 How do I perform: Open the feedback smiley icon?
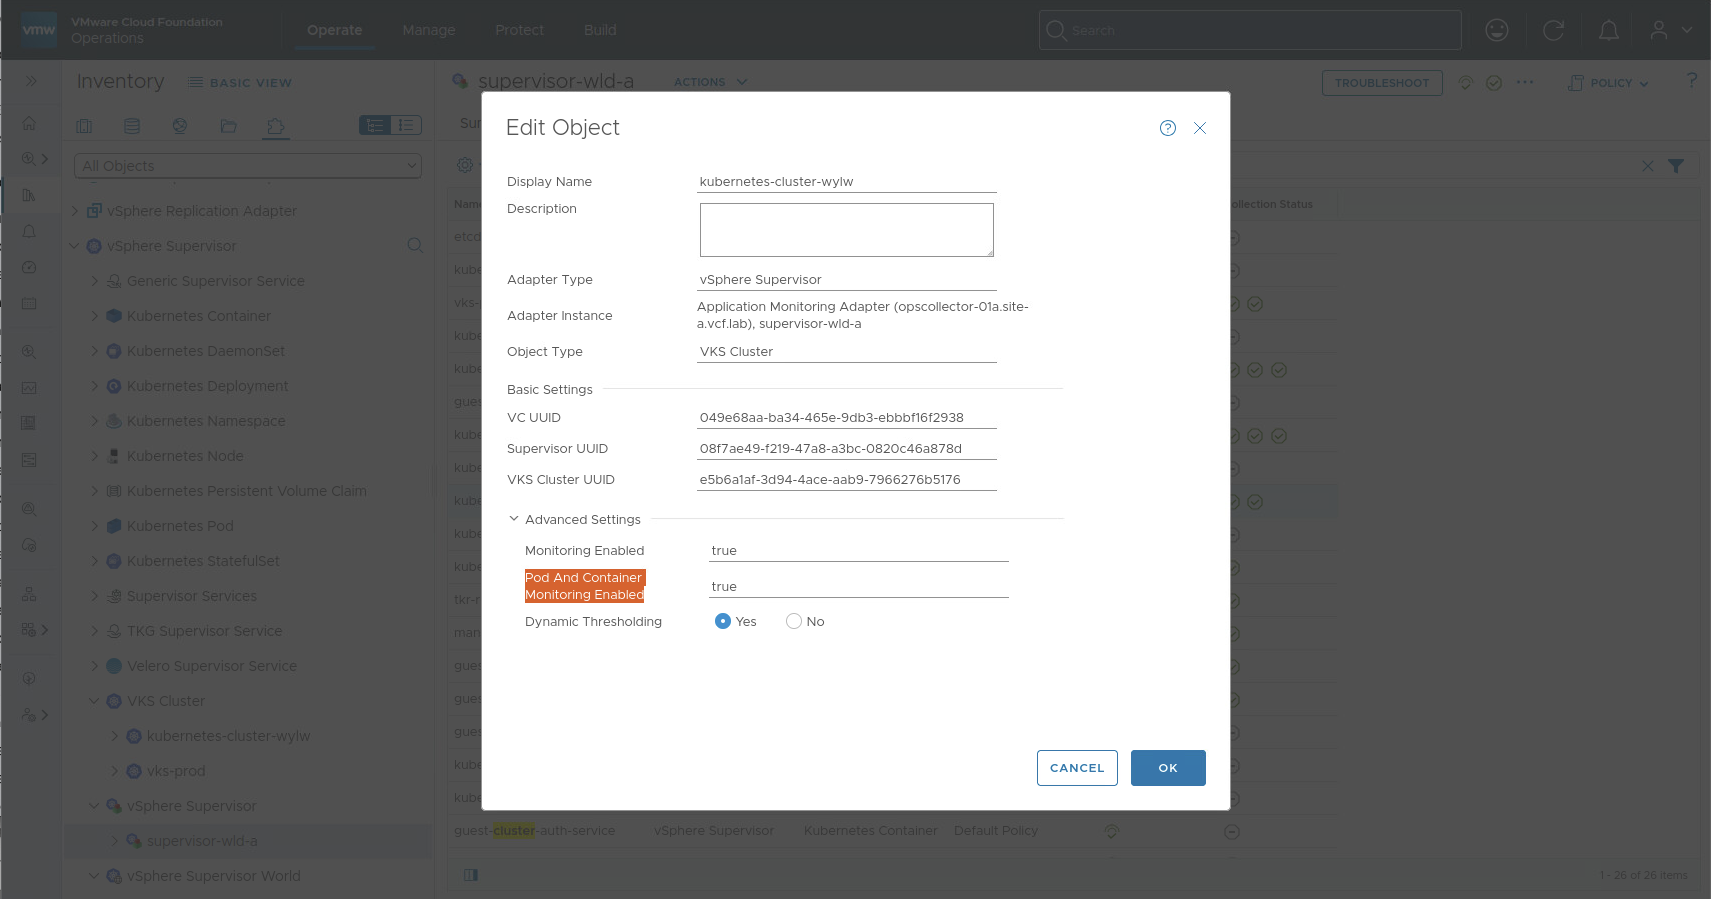tap(1497, 30)
